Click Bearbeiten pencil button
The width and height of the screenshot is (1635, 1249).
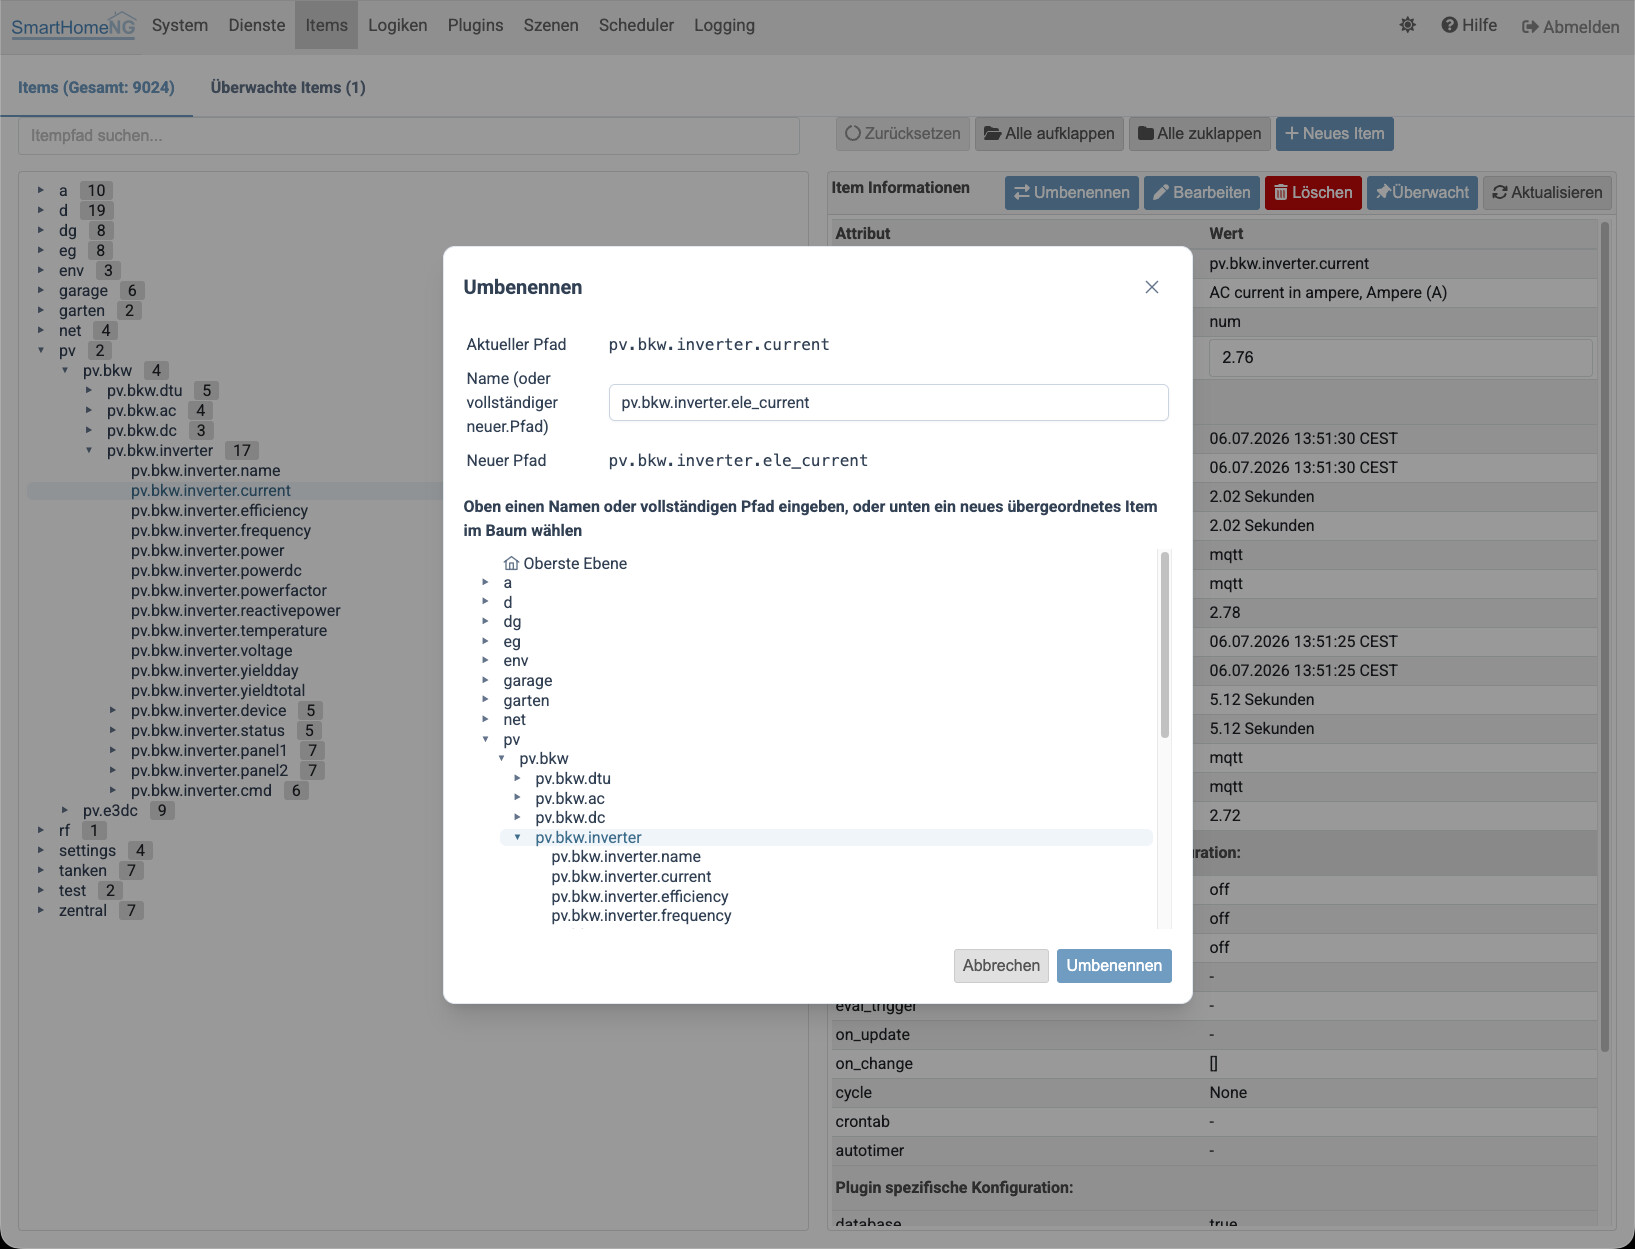[x=1201, y=192]
